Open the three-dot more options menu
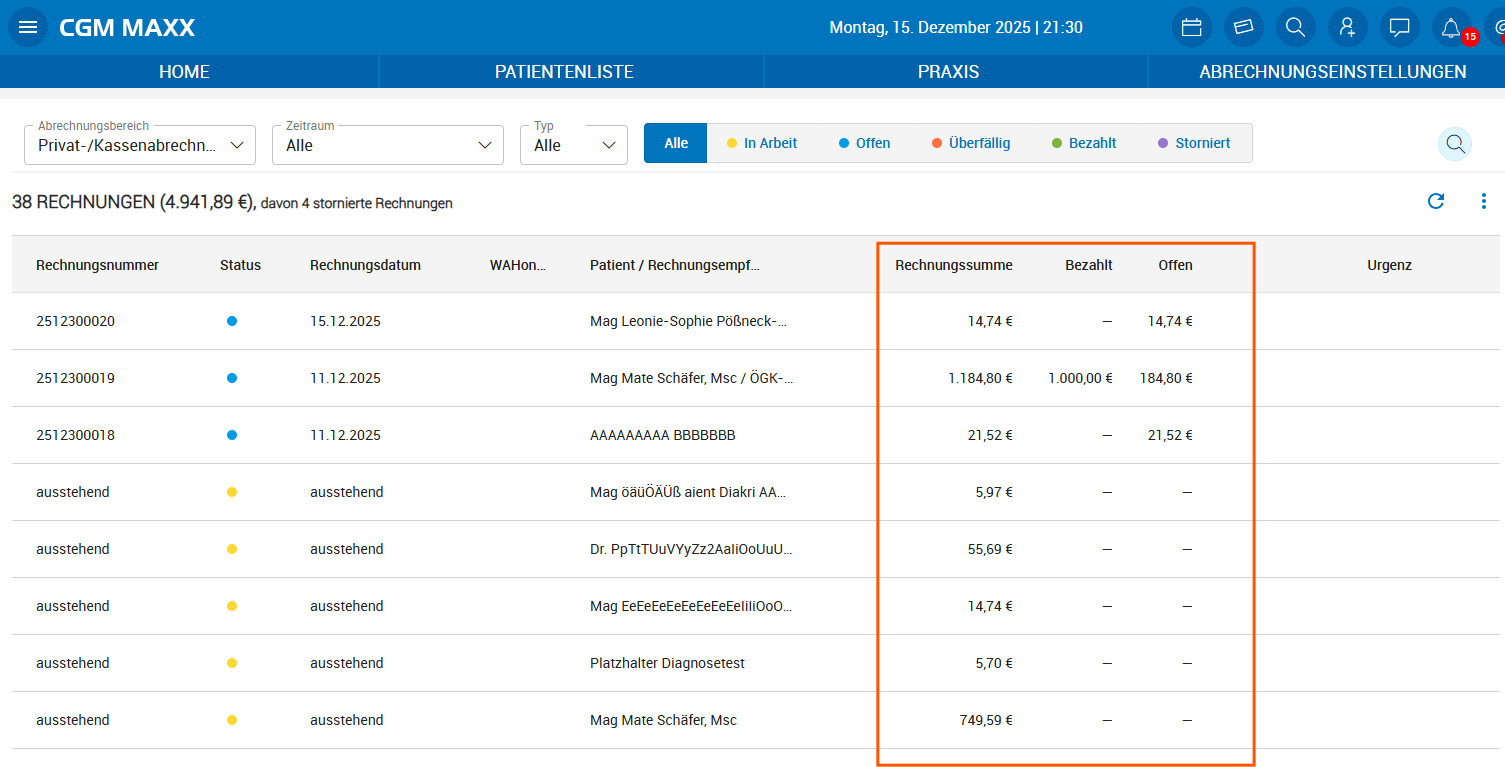 pyautogui.click(x=1484, y=201)
